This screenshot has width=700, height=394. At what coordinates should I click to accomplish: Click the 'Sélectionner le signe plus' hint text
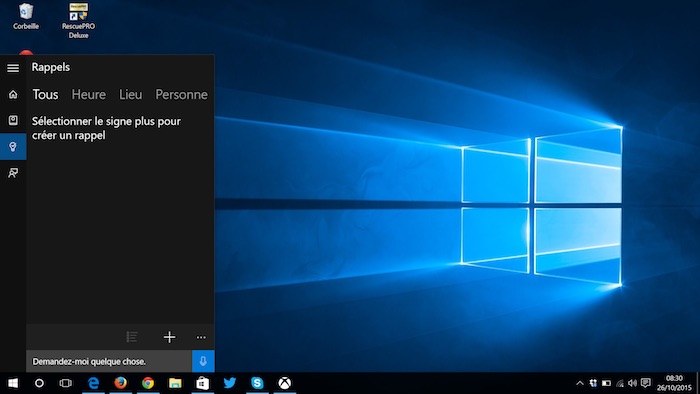[x=106, y=128]
